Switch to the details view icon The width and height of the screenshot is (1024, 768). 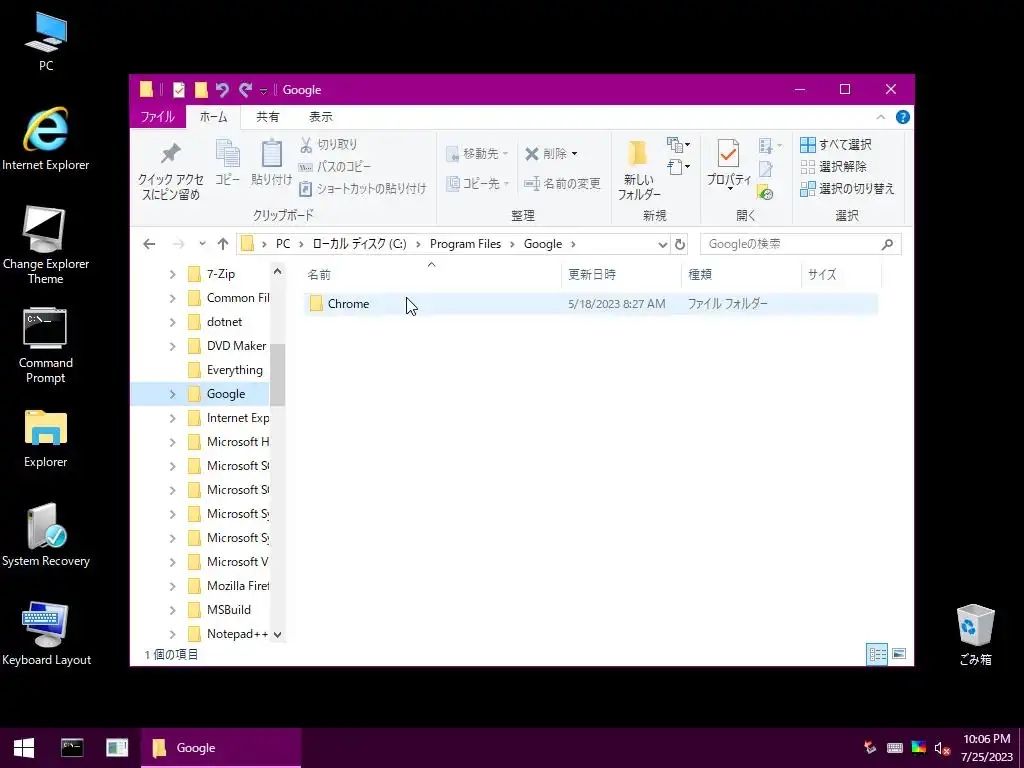[877, 654]
